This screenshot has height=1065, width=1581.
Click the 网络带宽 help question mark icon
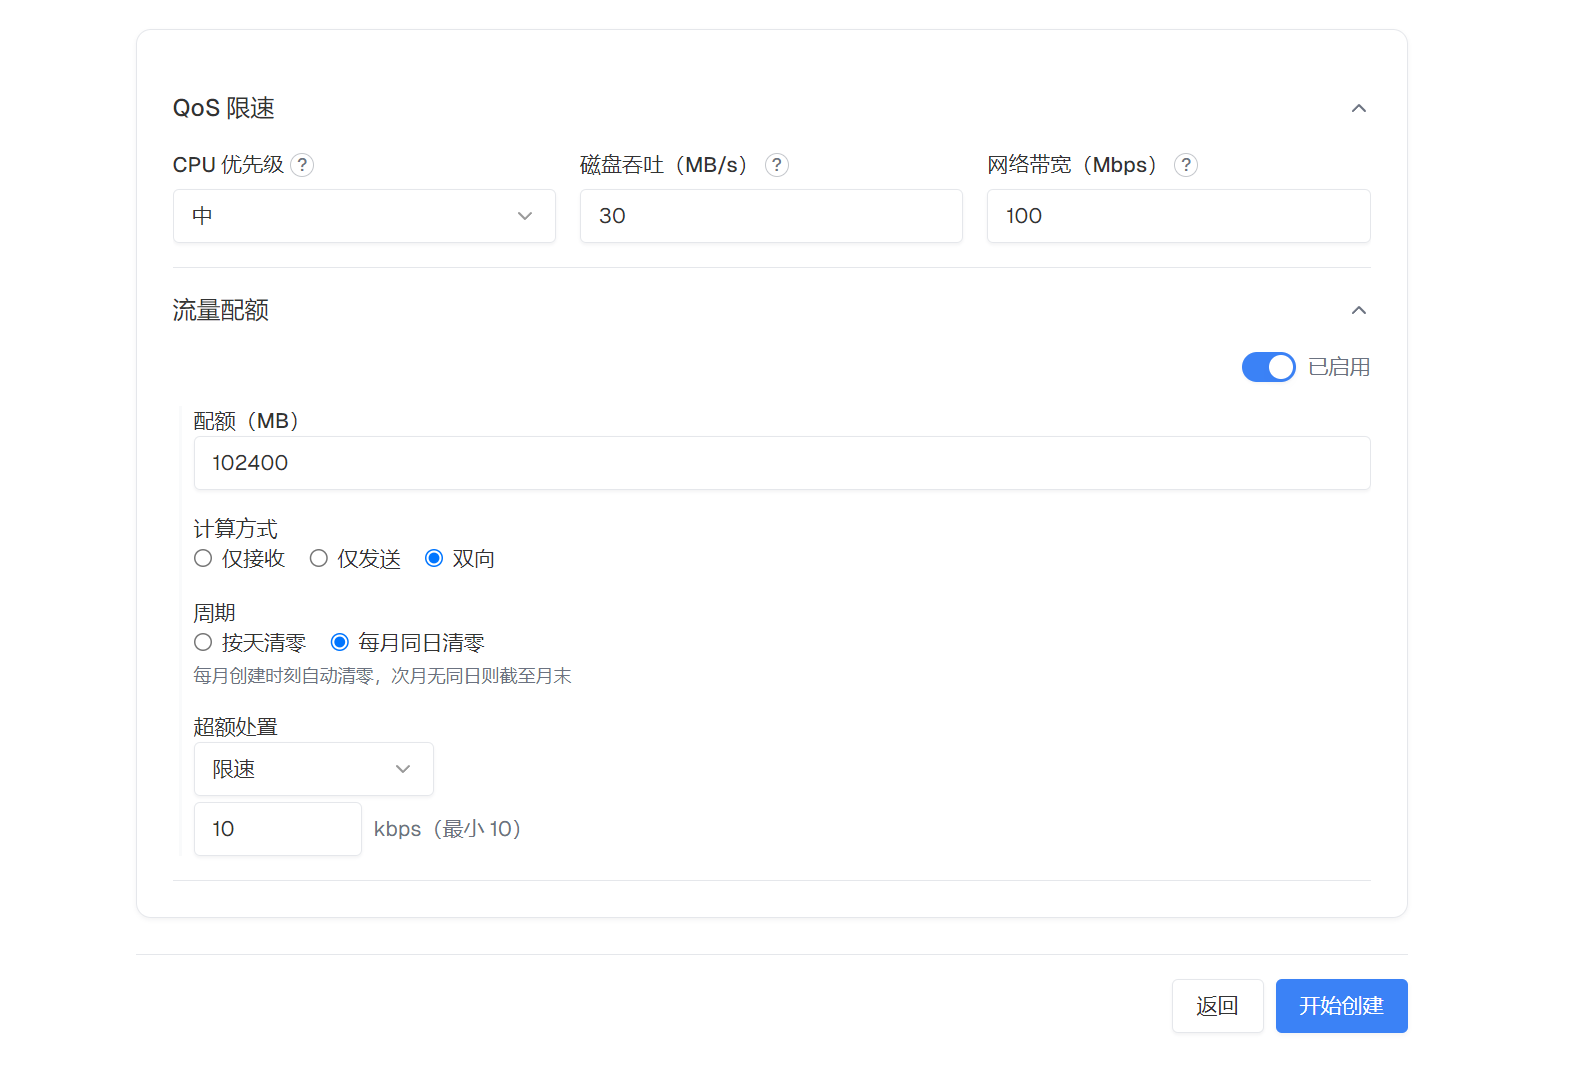[x=1186, y=165]
